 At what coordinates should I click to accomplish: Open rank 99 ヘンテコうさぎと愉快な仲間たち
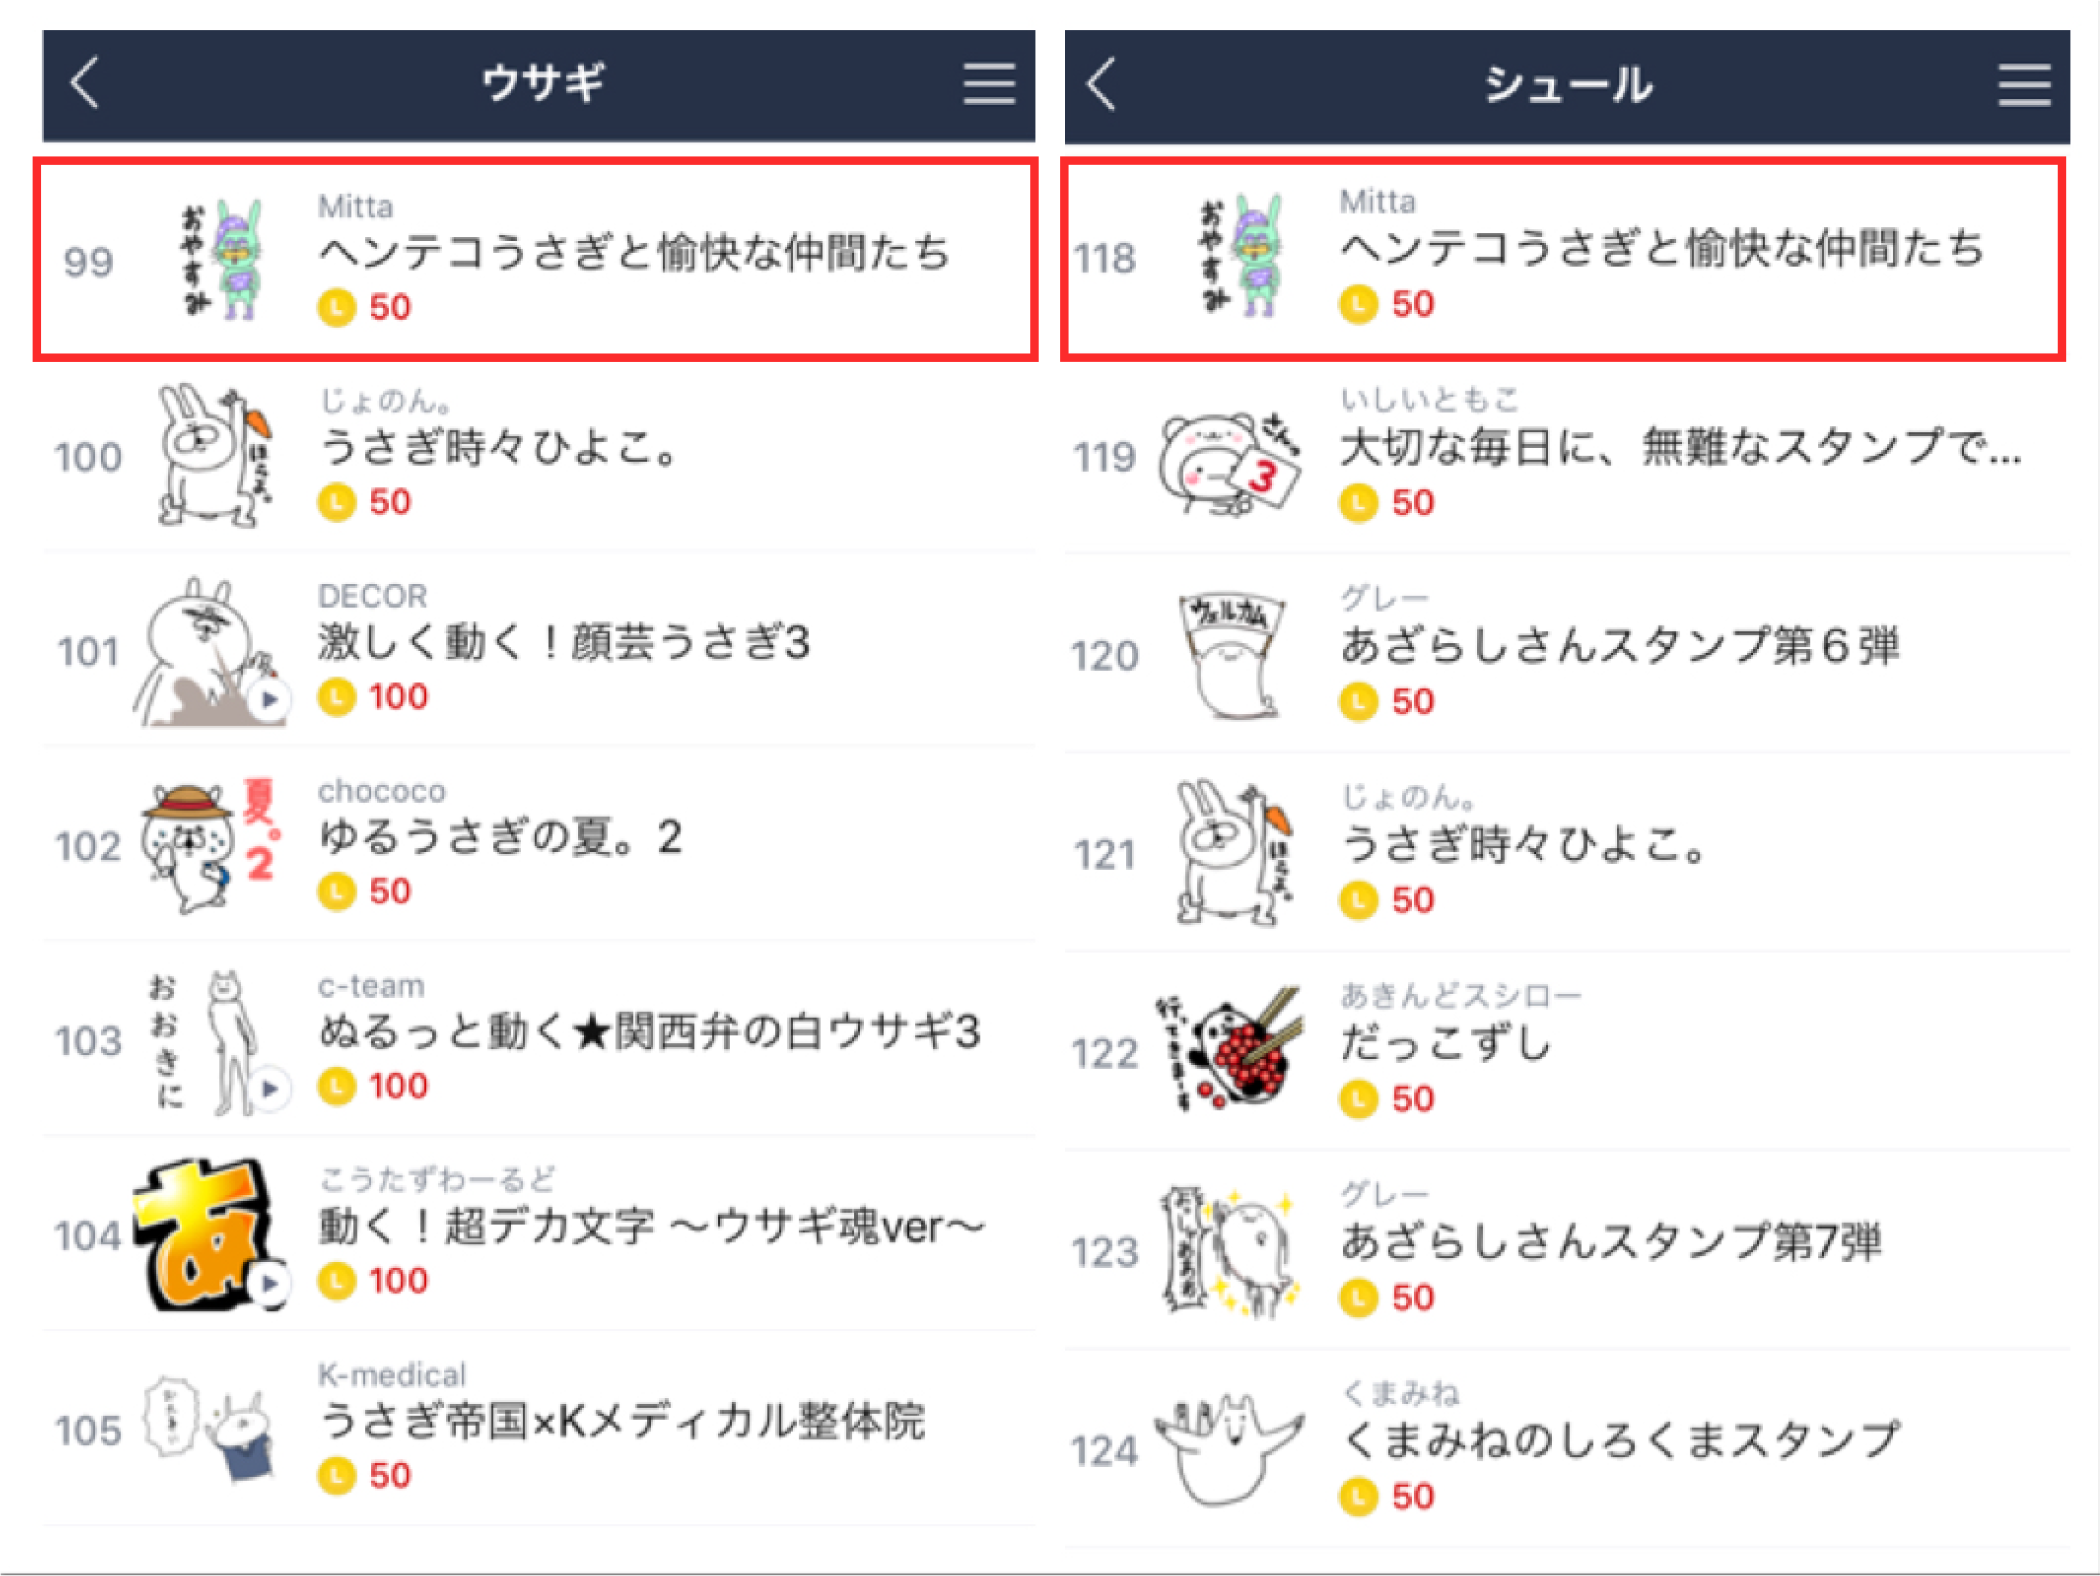click(x=536, y=259)
